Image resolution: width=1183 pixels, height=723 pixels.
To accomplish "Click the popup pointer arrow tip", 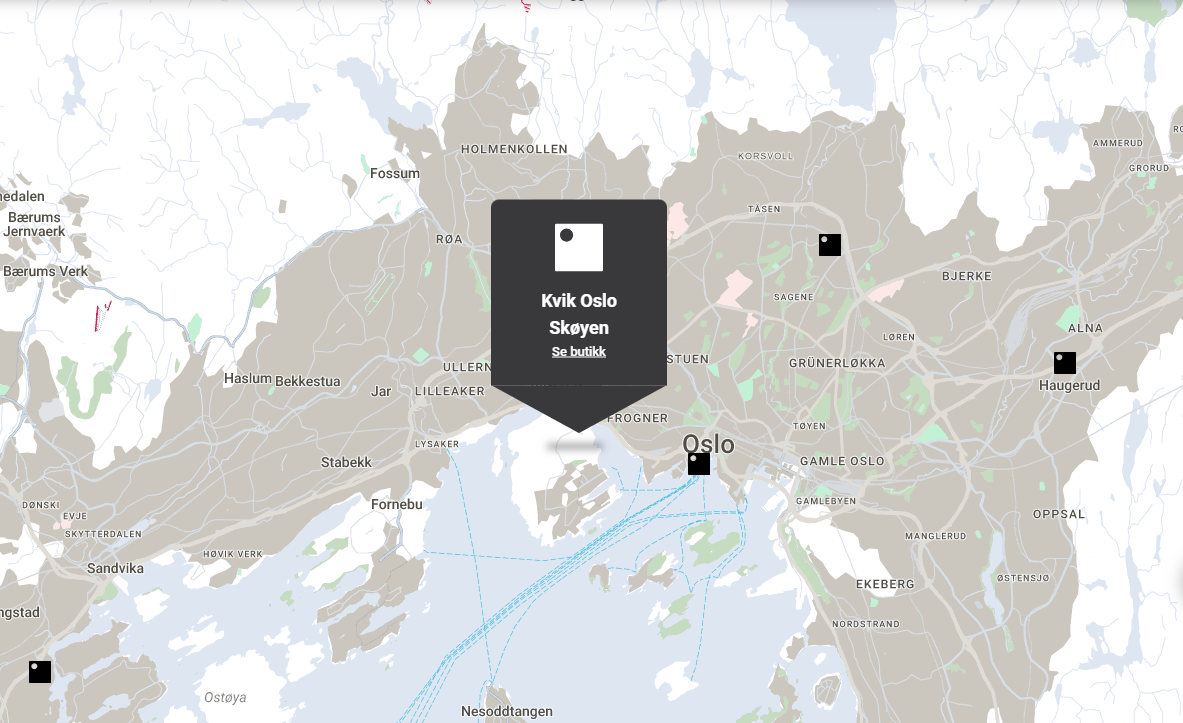I will click(579, 430).
